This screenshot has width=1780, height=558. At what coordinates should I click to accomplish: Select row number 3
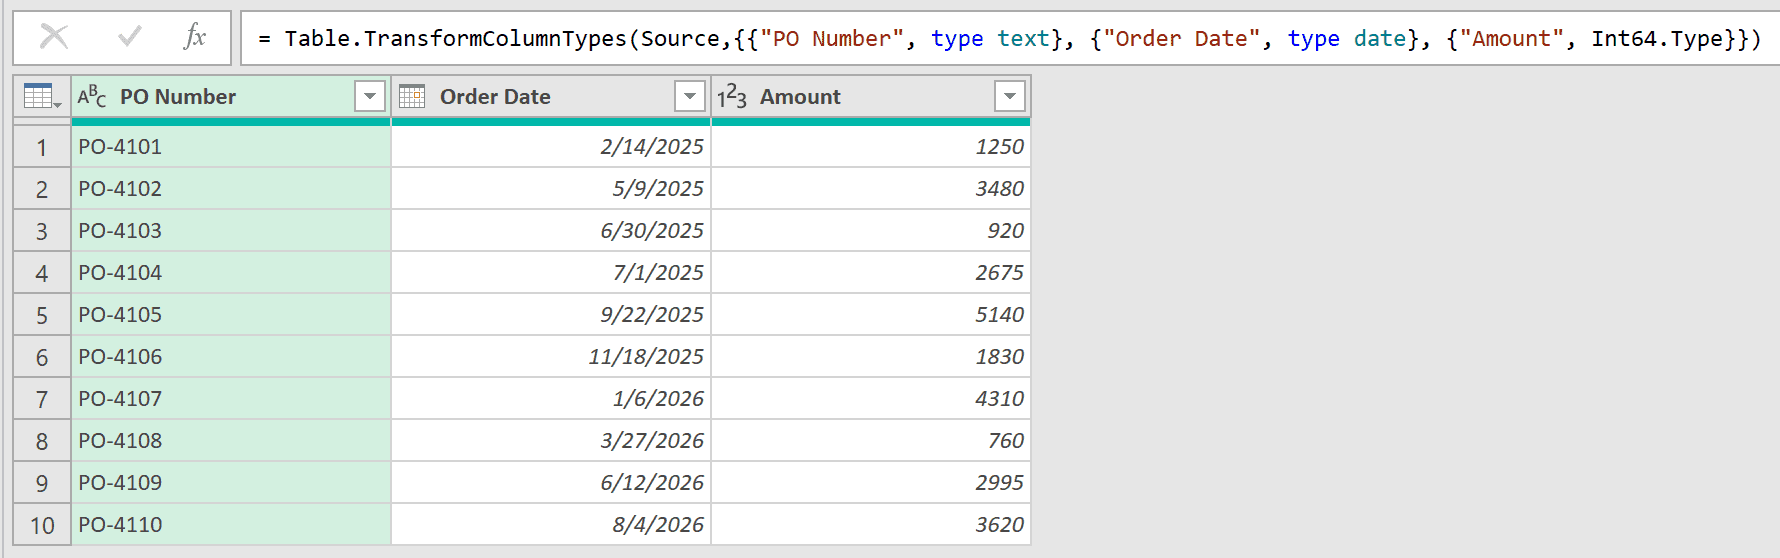point(42,231)
